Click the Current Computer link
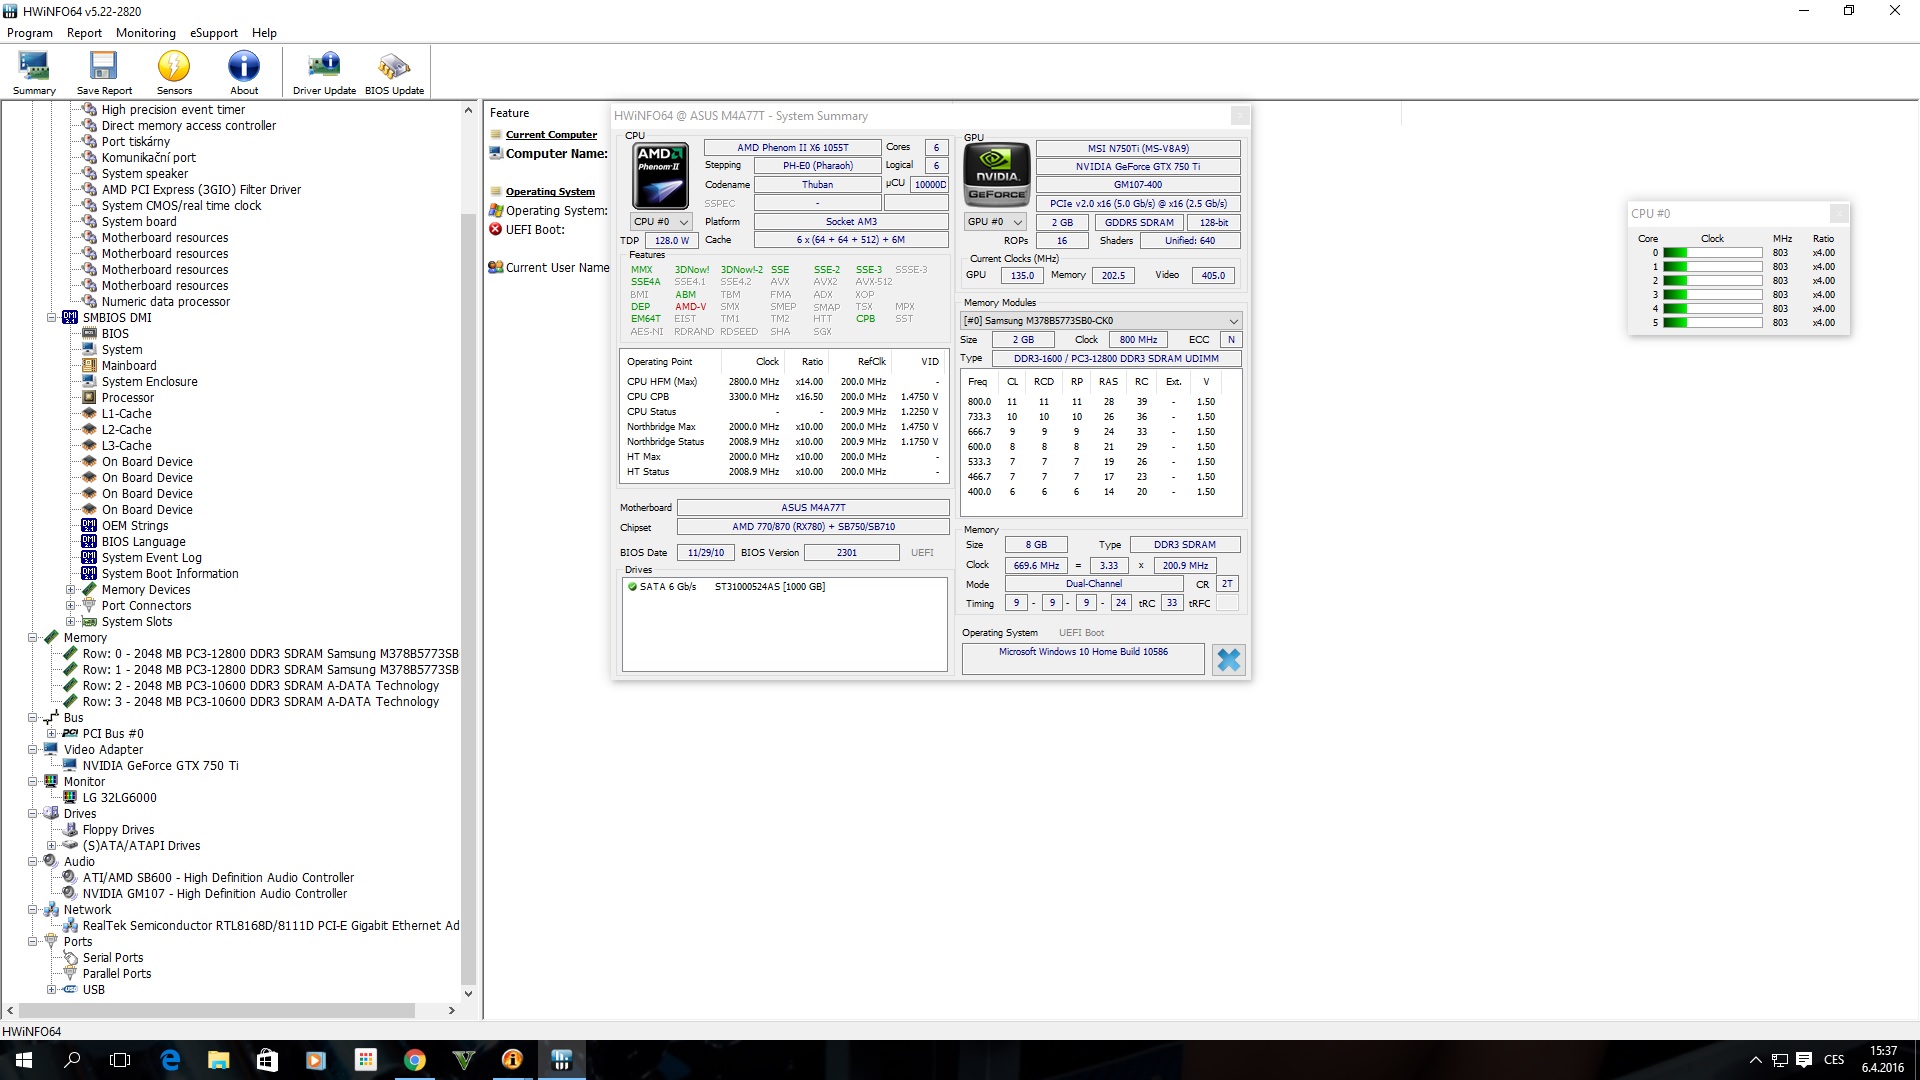 (551, 135)
